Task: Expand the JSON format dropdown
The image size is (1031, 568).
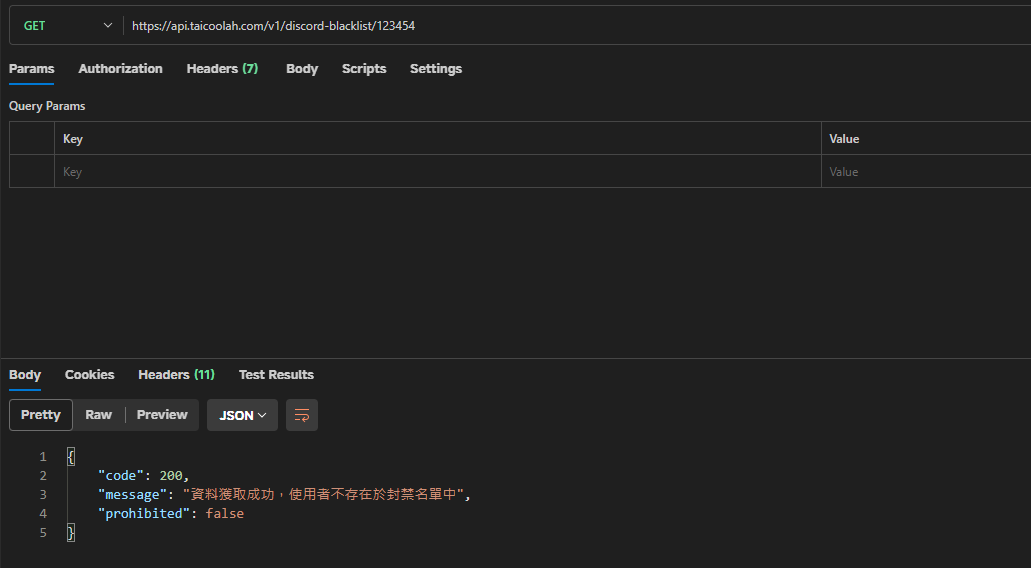Action: click(242, 415)
